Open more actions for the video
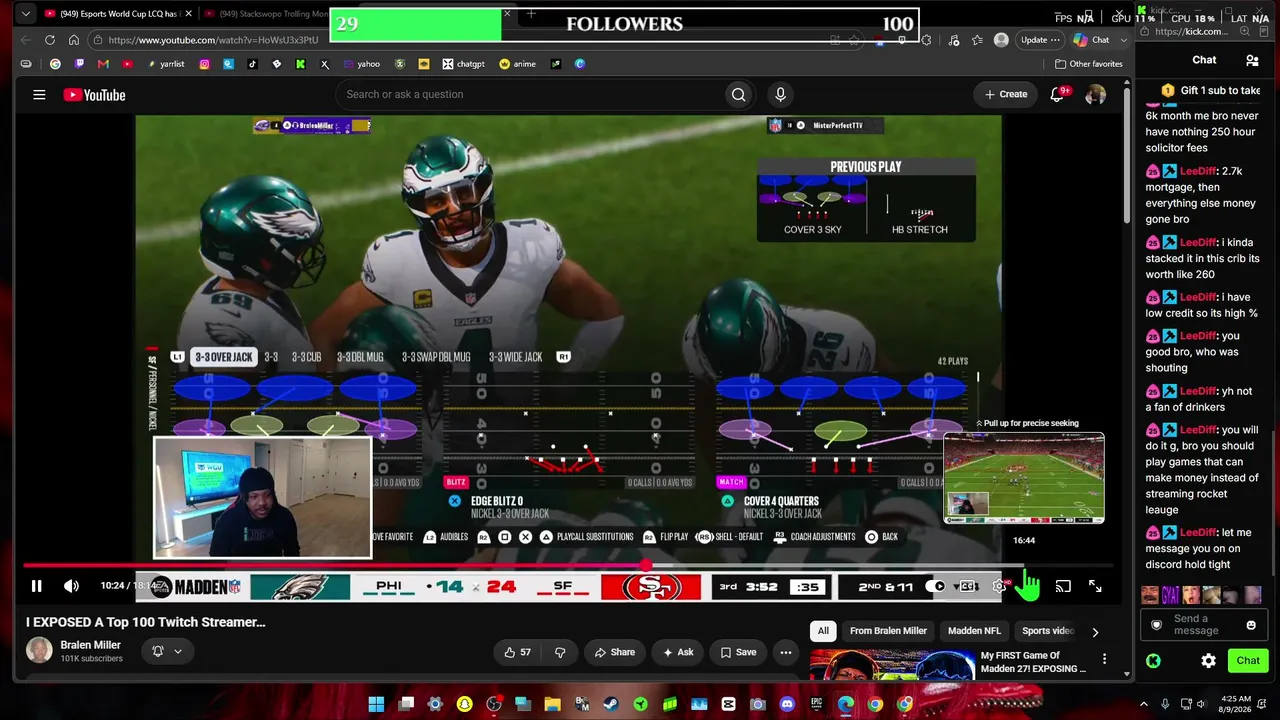This screenshot has width=1280, height=720. tap(786, 652)
